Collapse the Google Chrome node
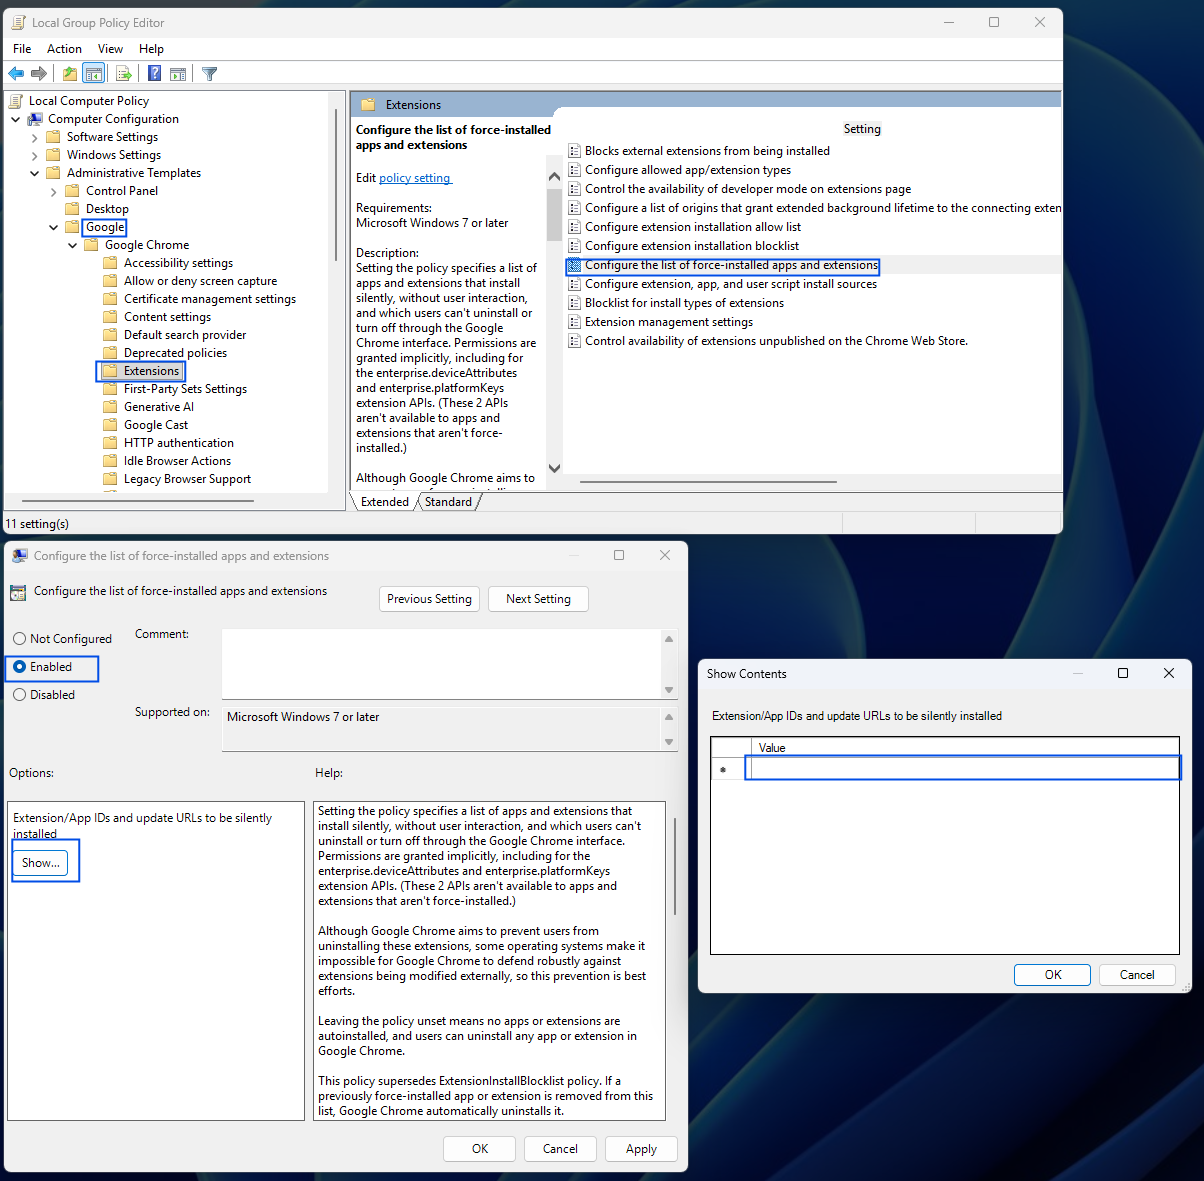1204x1181 pixels. coord(73,245)
